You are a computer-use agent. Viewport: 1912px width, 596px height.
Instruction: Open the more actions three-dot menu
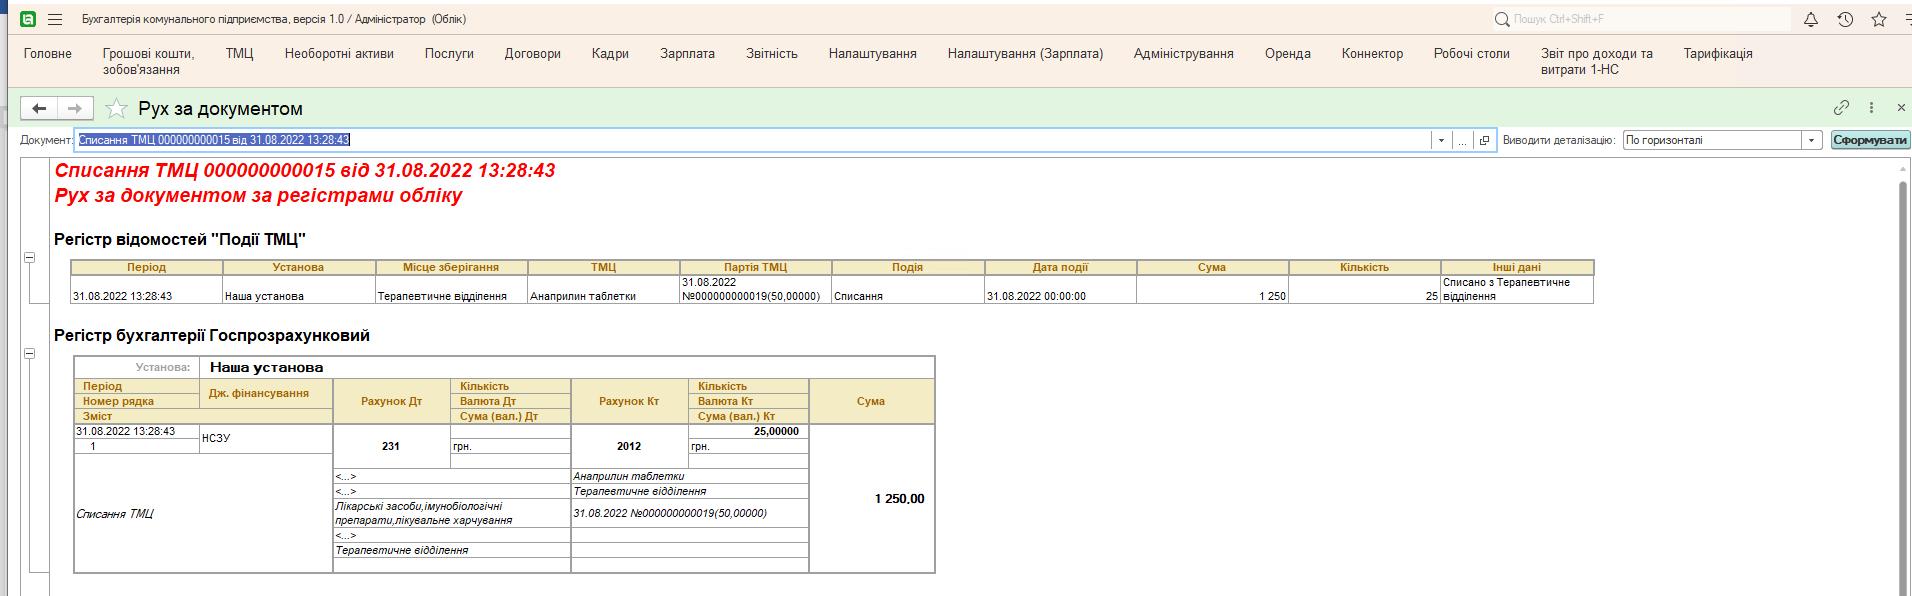point(1871,107)
